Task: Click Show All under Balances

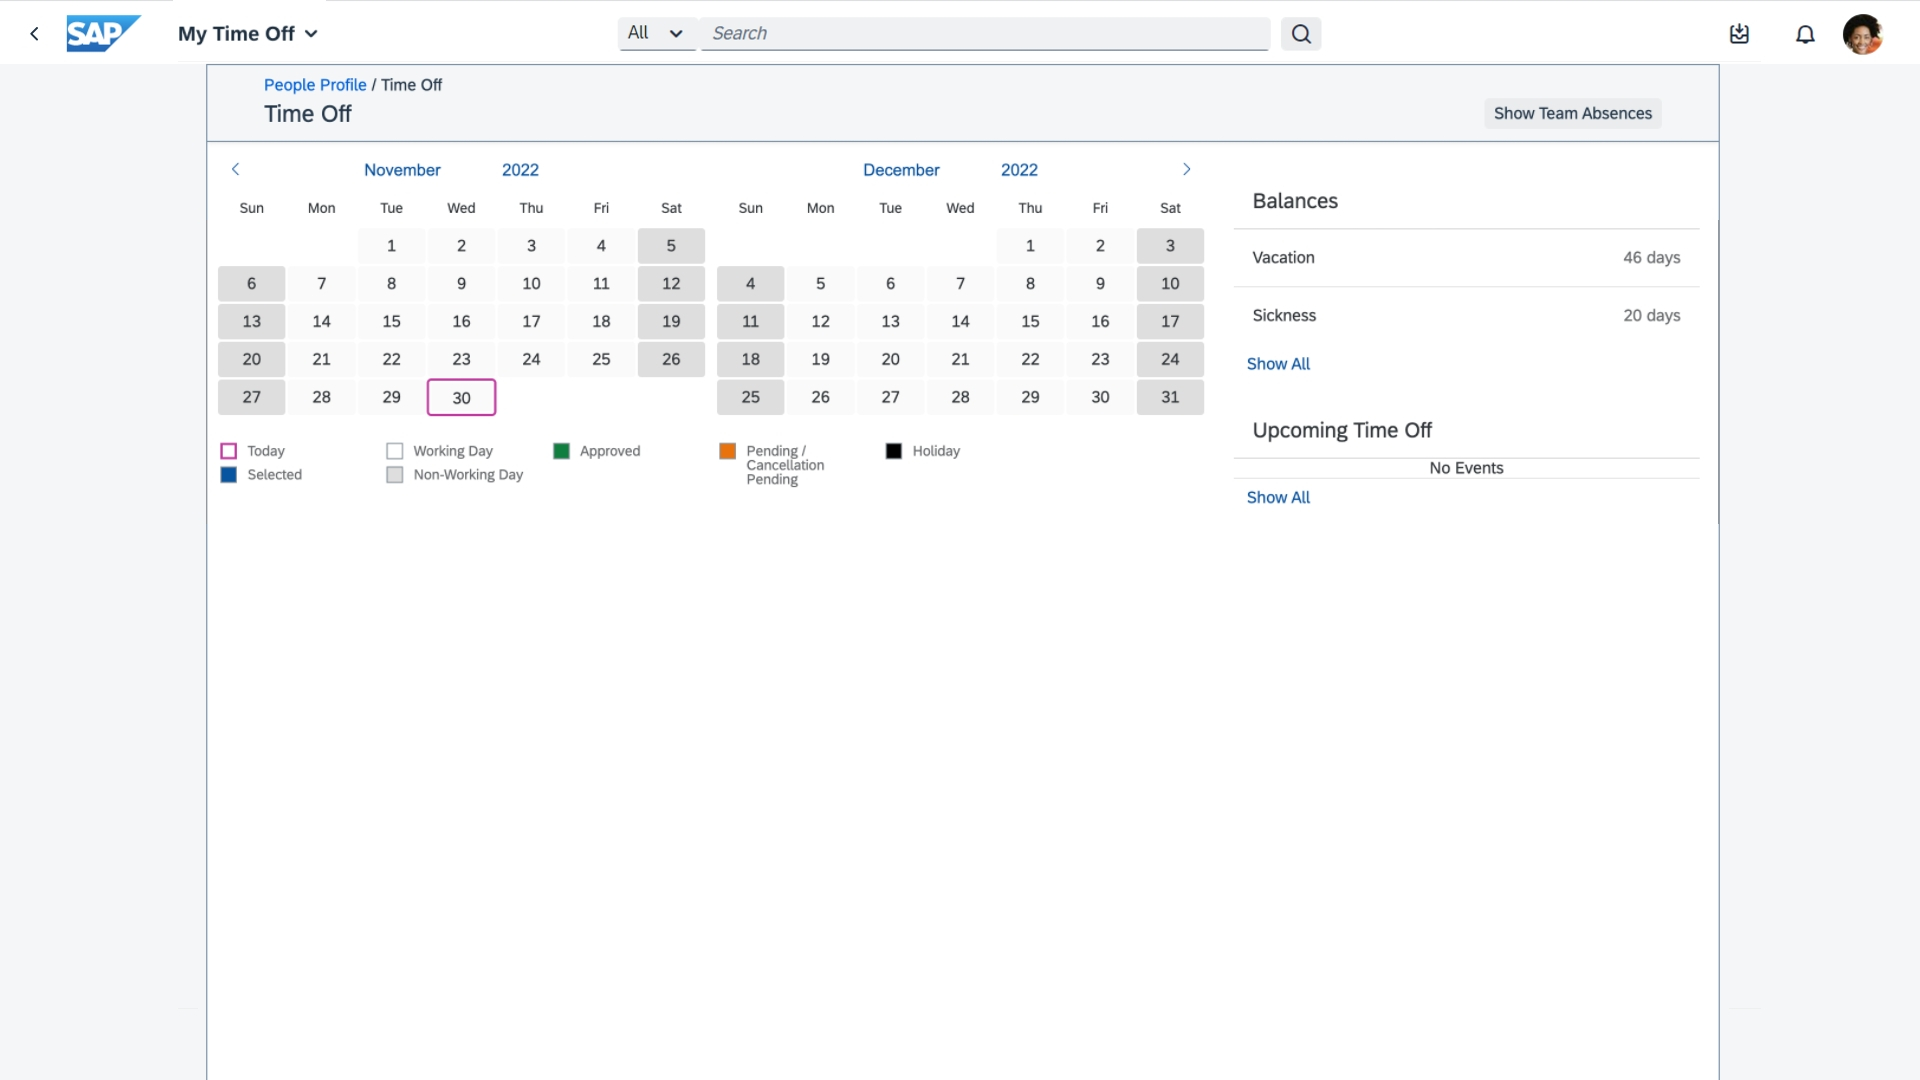Action: point(1278,364)
